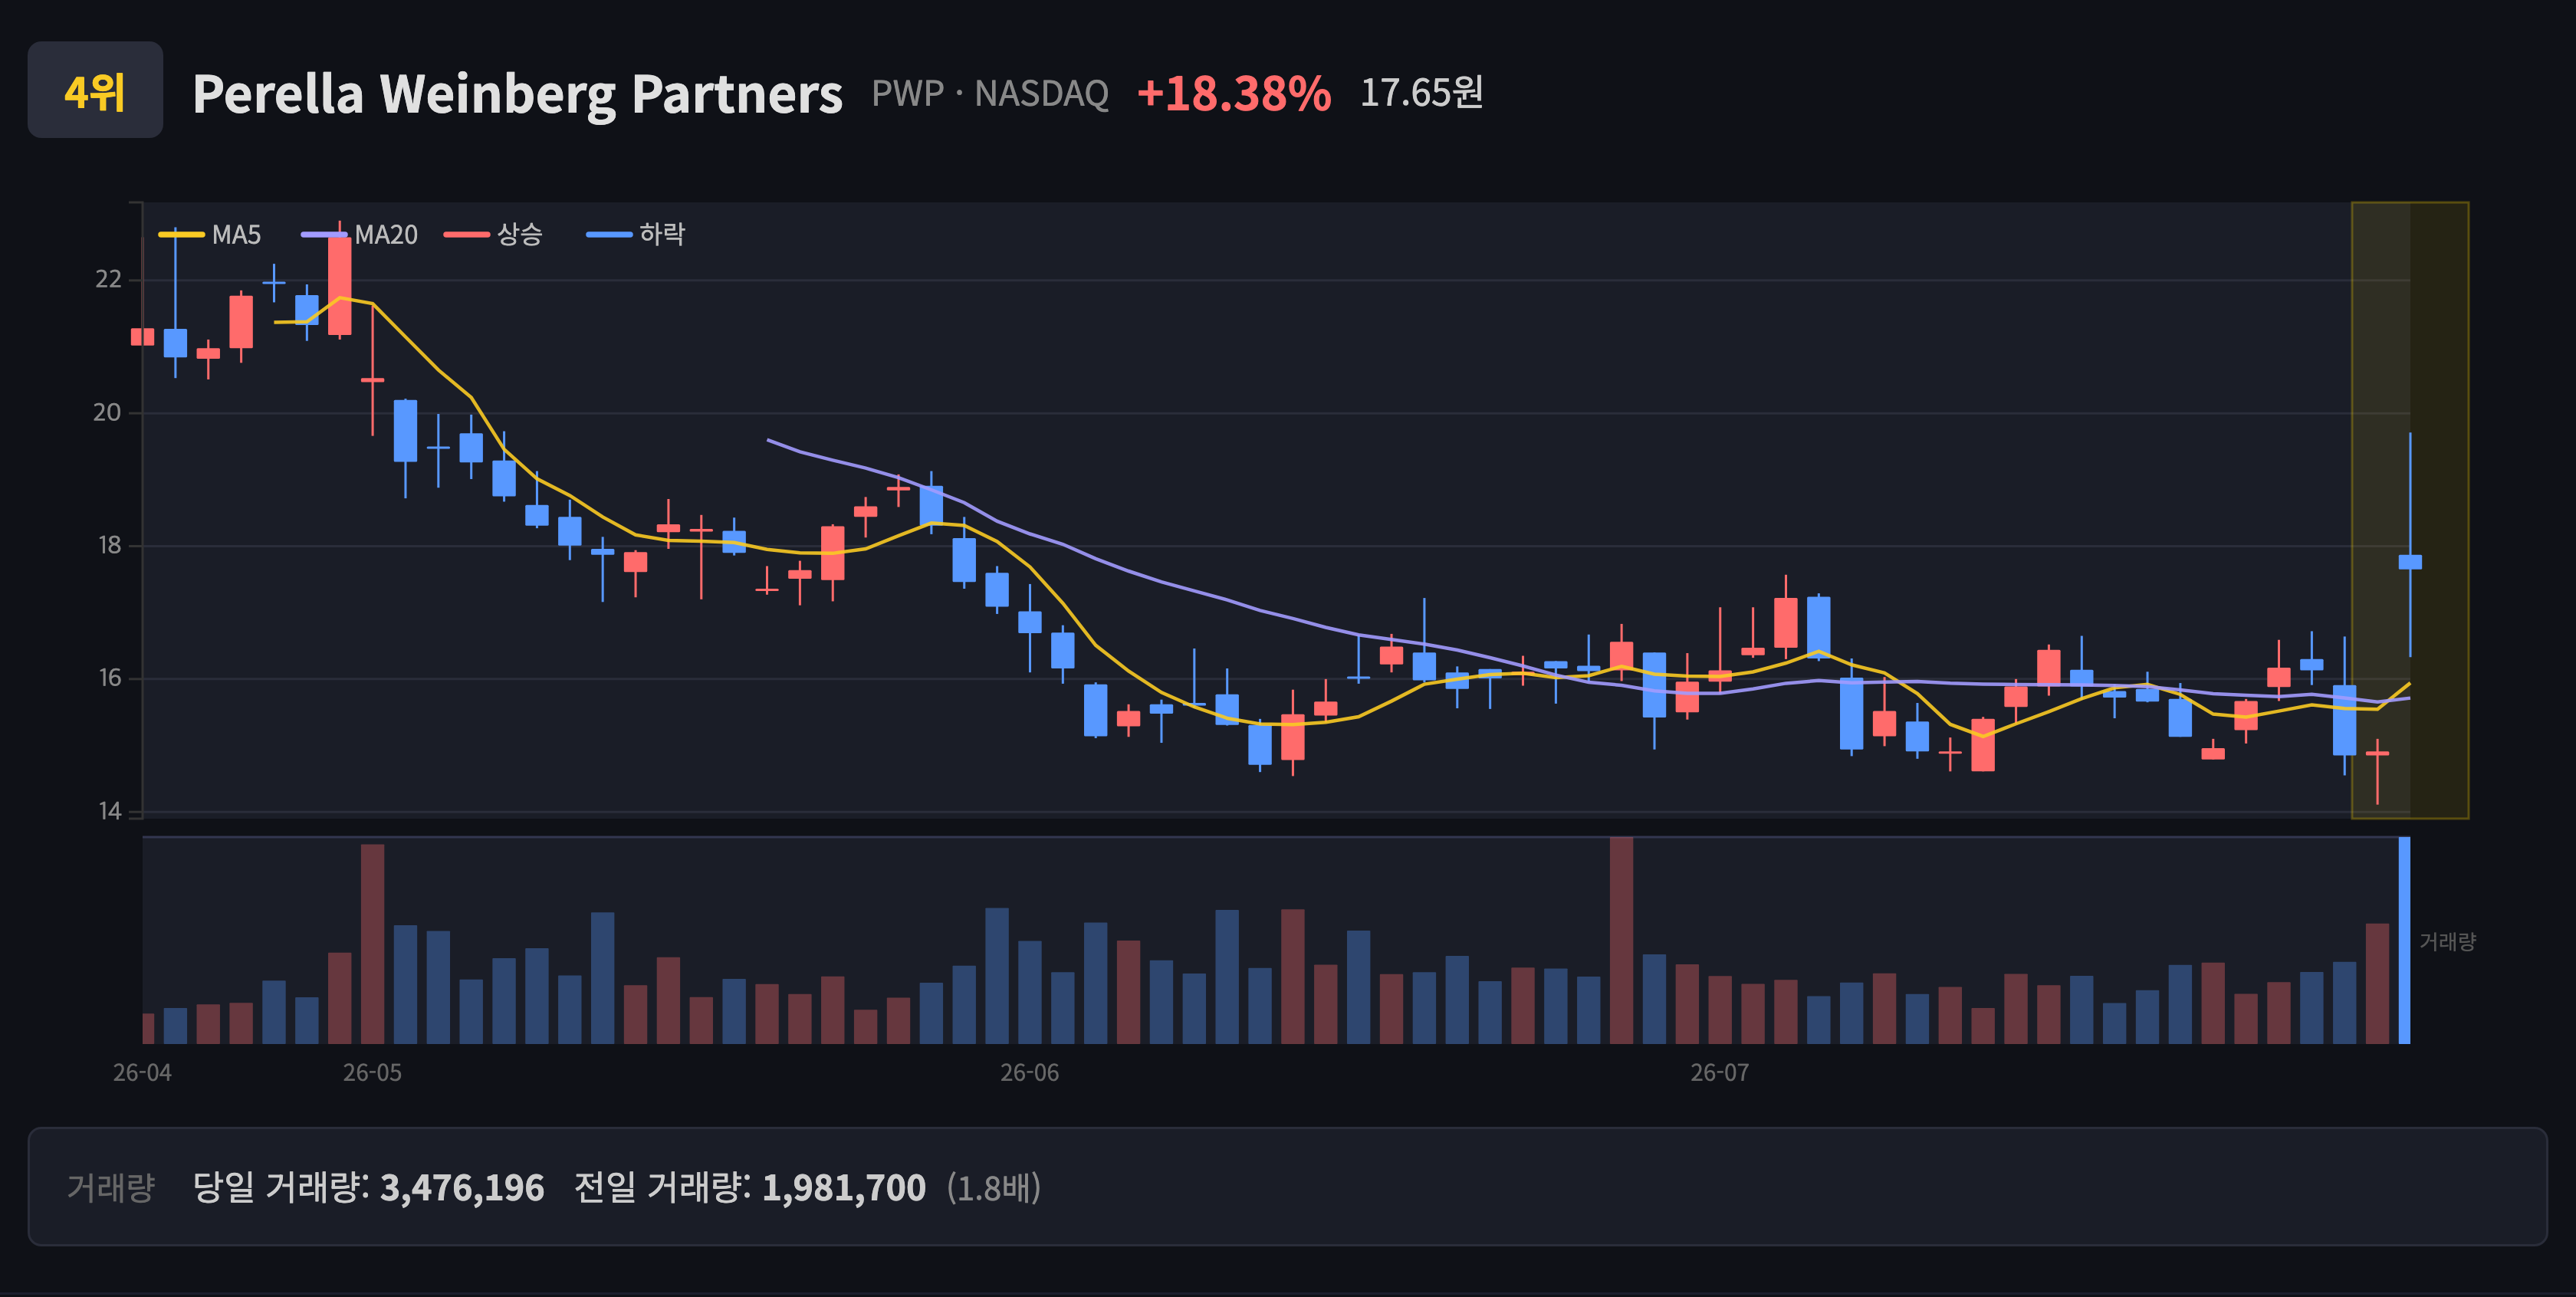
Task: Click the +18.38% change value
Action: (1234, 93)
